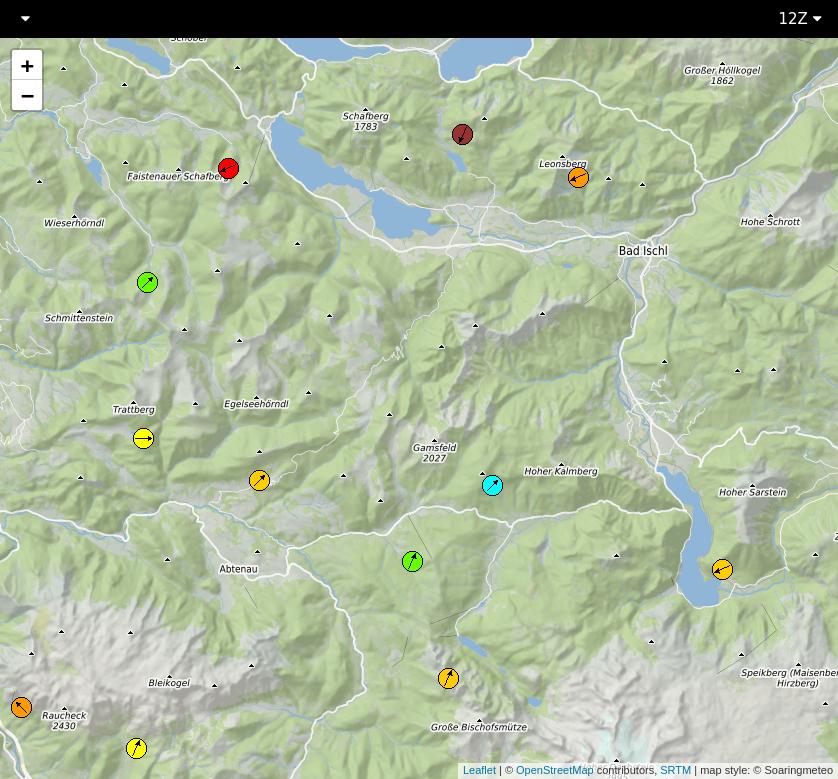
Task: Select the orange wind marker near Hoher Sarstein
Action: tap(723, 568)
